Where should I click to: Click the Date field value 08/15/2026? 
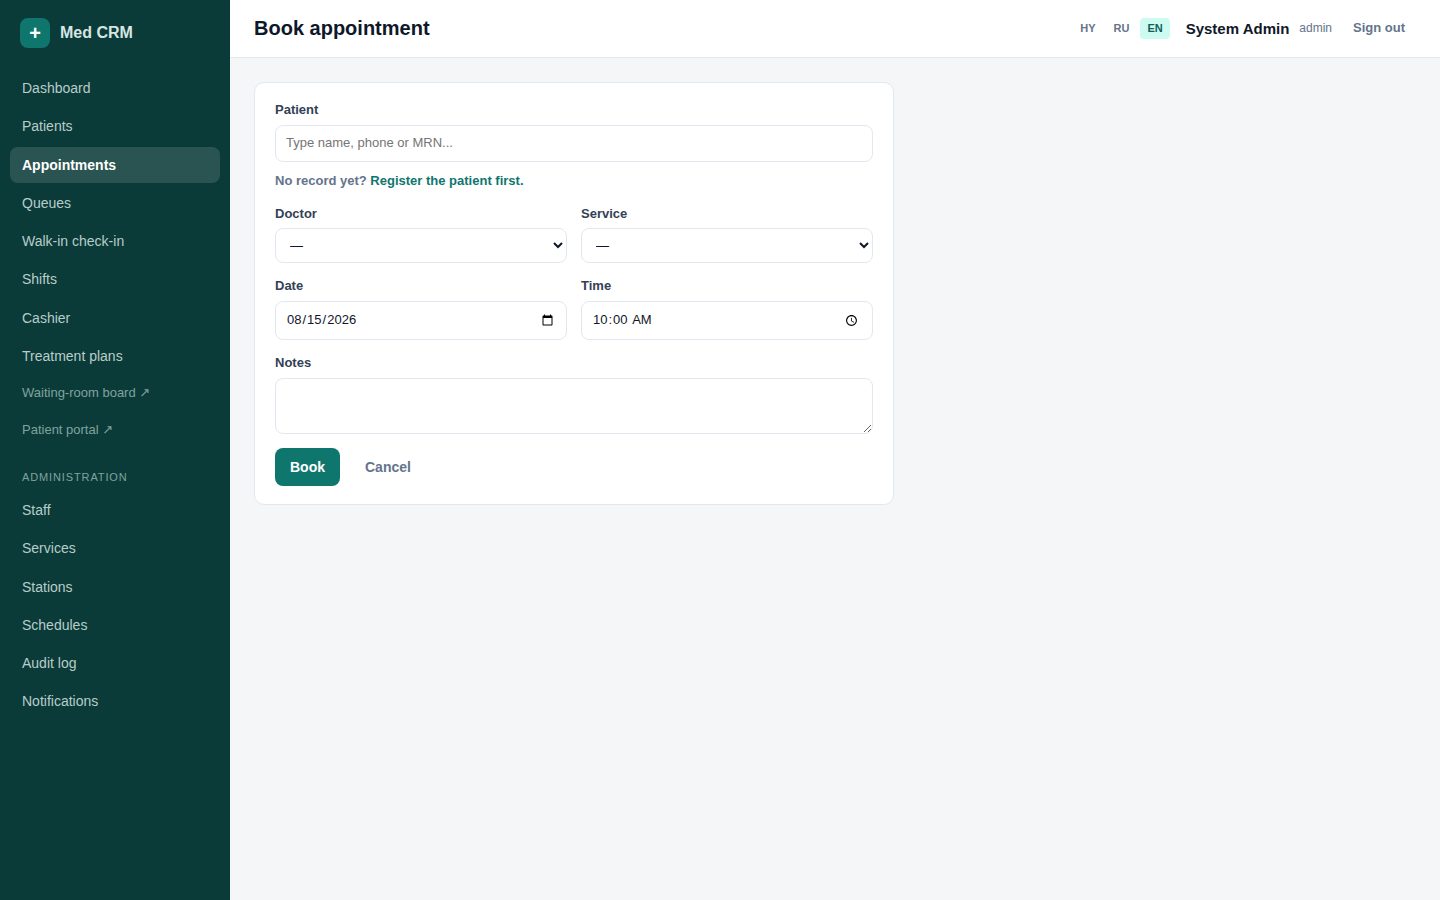322,320
